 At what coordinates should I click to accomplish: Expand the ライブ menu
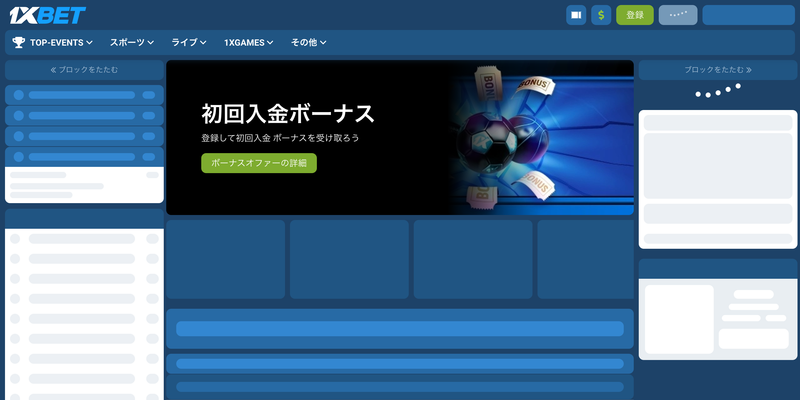189,43
